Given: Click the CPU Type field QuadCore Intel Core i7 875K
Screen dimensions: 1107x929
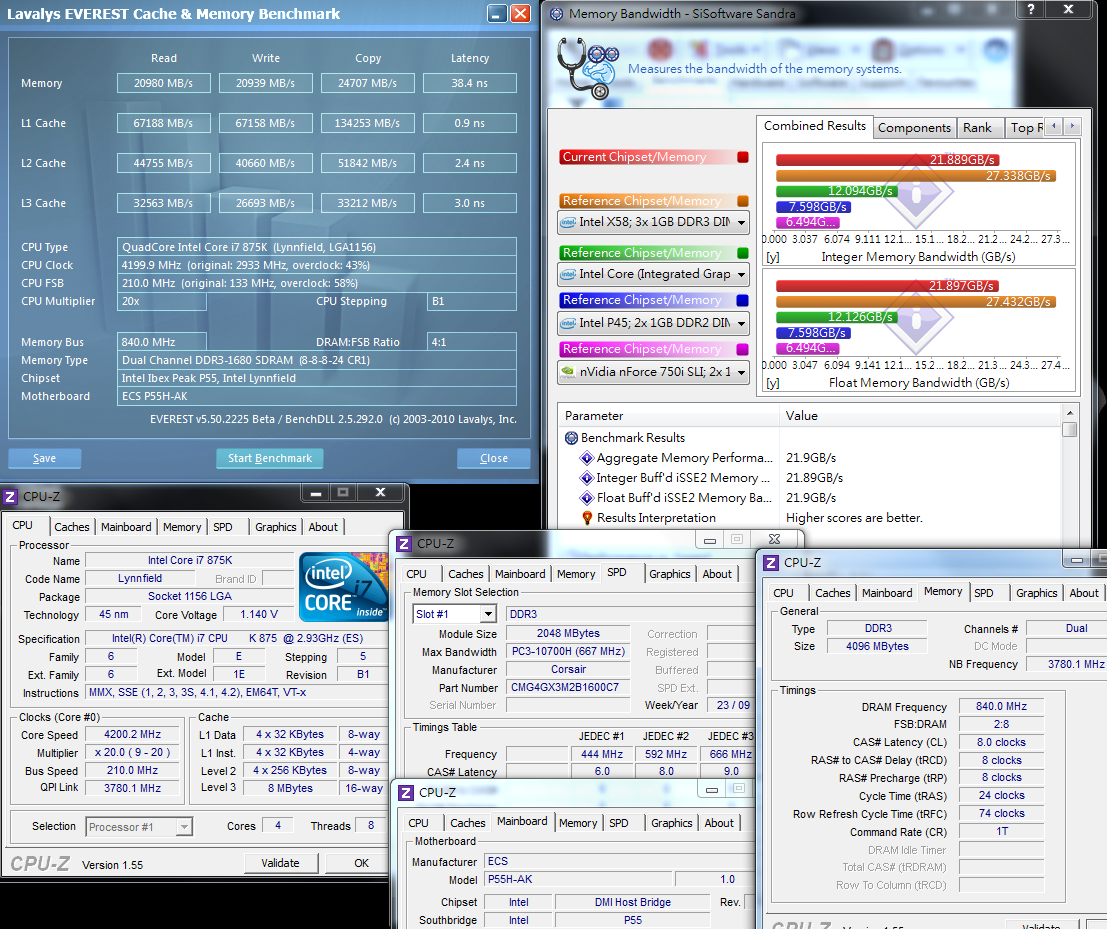Looking at the screenshot, I should (x=316, y=247).
